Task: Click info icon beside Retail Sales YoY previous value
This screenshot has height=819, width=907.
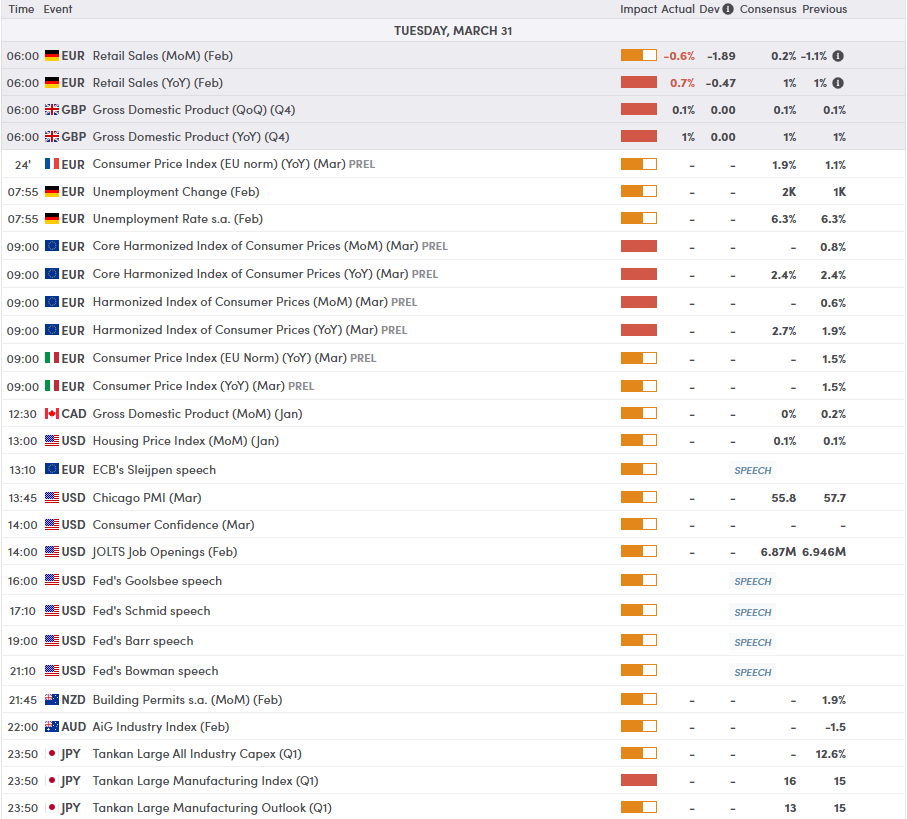Action: [838, 83]
